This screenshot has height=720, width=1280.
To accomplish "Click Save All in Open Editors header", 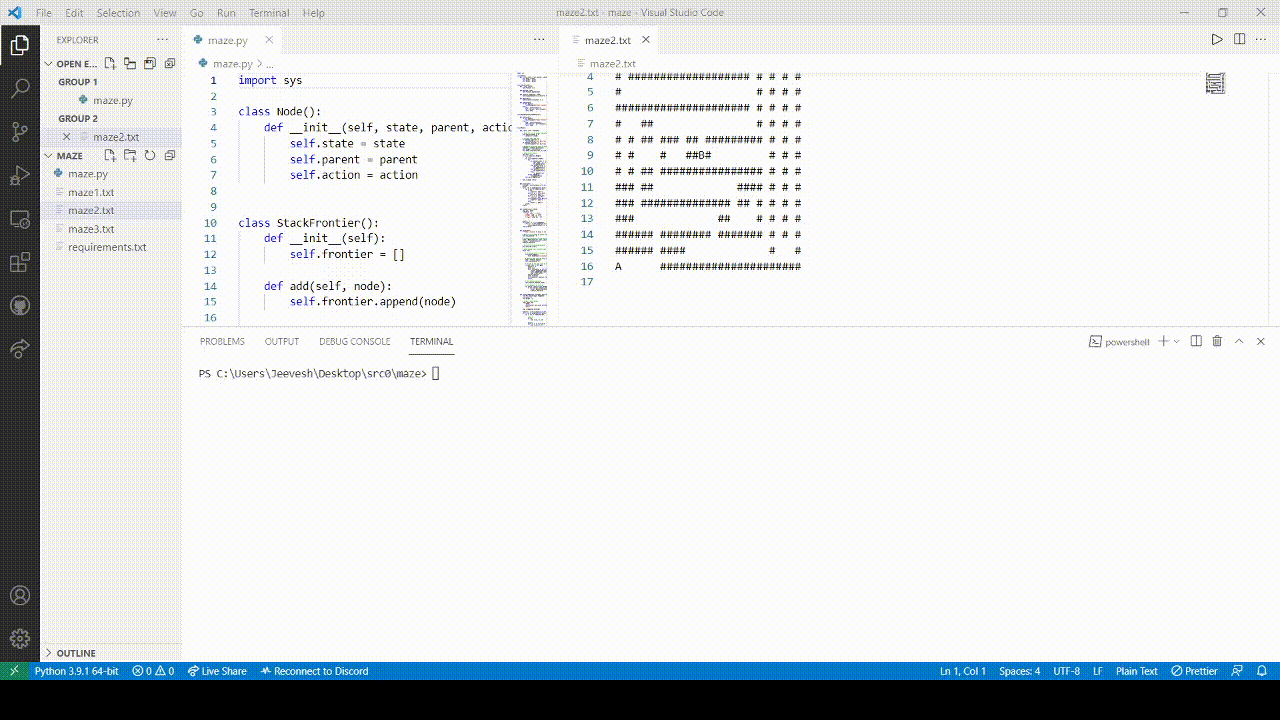I will tap(150, 63).
